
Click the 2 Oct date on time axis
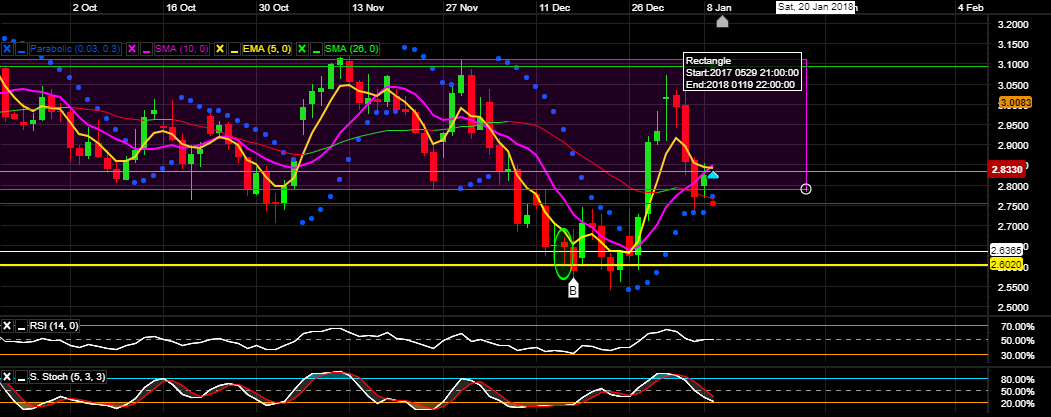pos(84,7)
